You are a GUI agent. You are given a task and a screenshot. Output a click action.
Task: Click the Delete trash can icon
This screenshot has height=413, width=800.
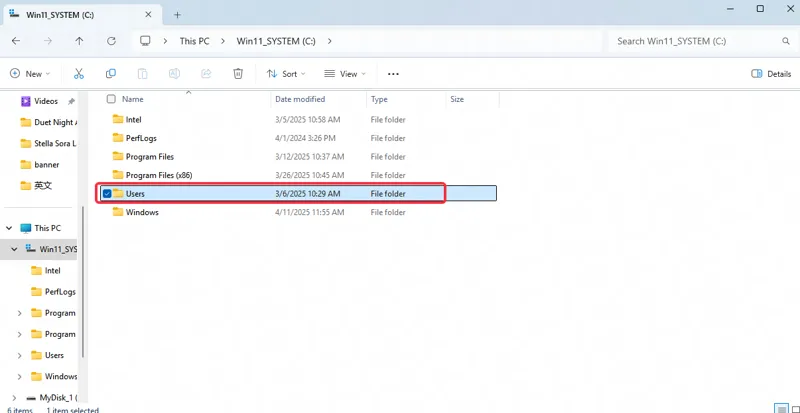(x=238, y=74)
